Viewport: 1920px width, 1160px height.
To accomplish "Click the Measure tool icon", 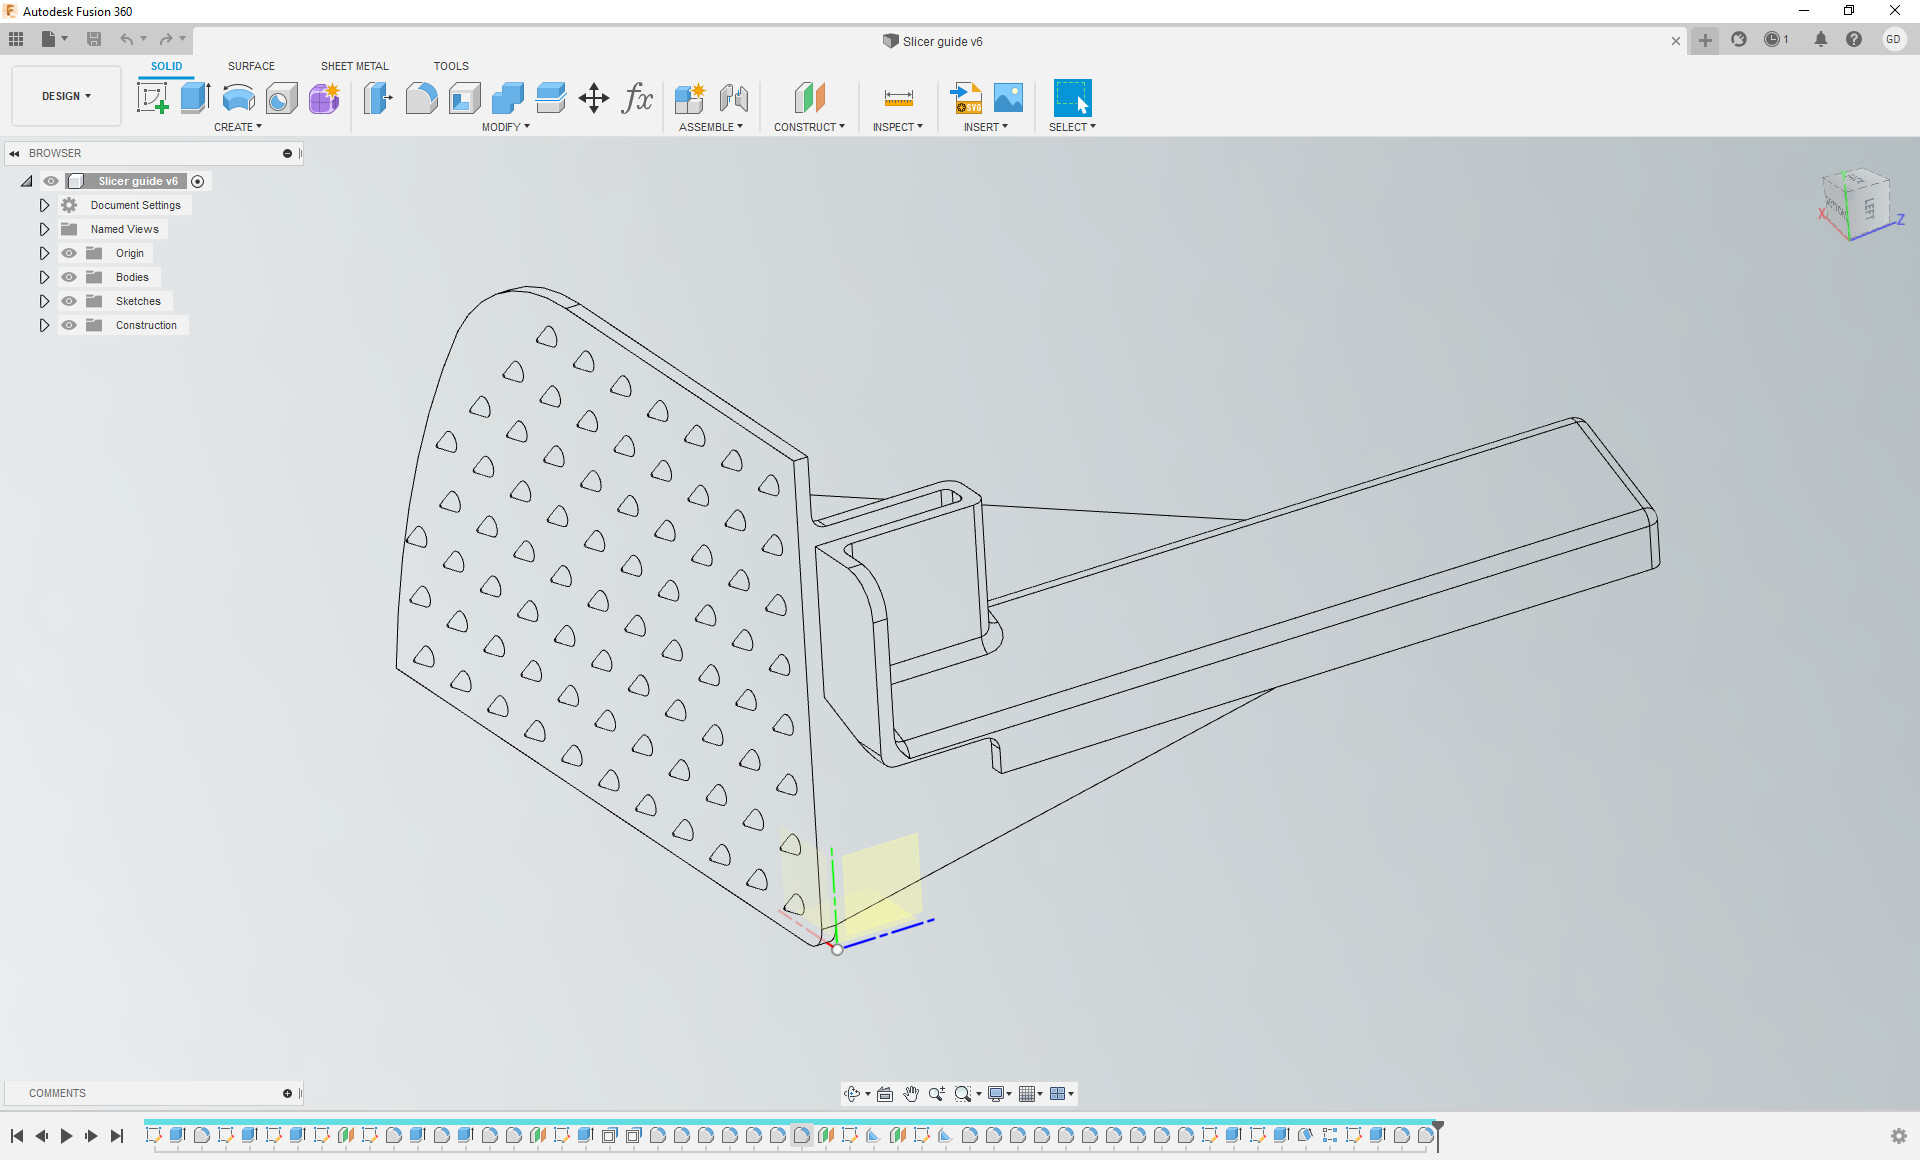I will [898, 98].
